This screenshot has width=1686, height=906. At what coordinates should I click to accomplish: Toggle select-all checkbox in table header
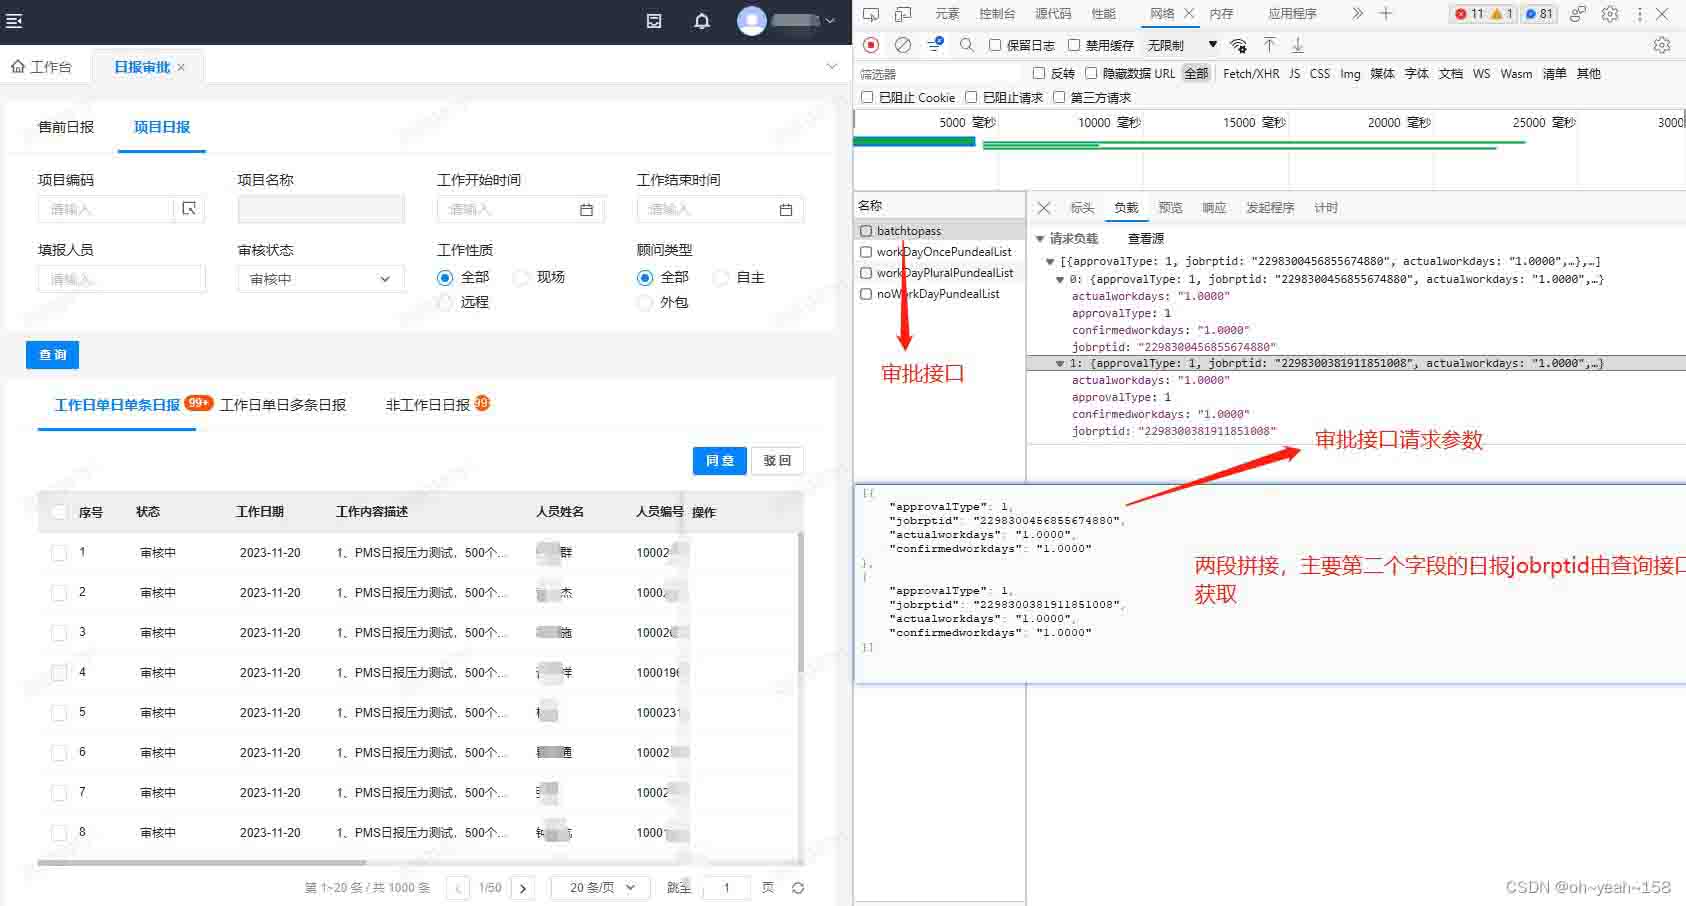(59, 512)
